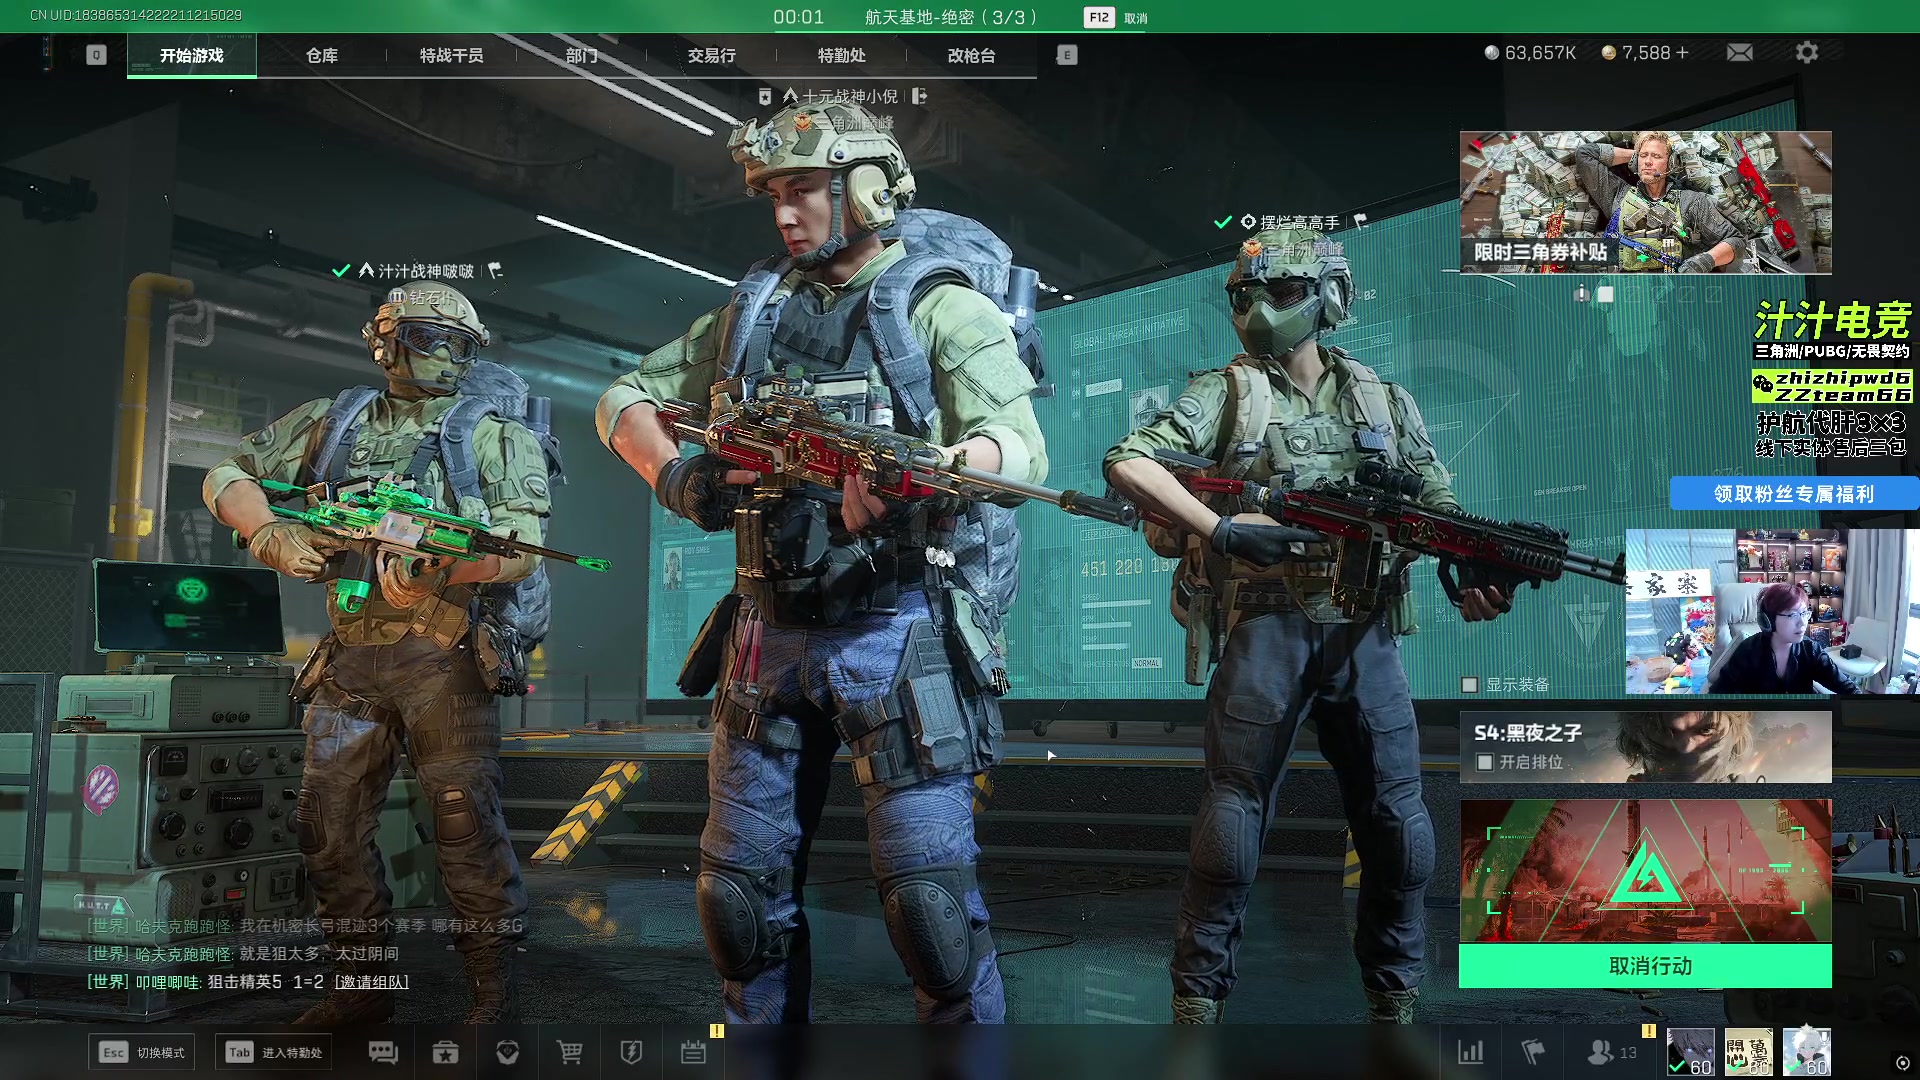Open the star supply-box icon
Viewport: 1920px width, 1080px height.
click(445, 1052)
